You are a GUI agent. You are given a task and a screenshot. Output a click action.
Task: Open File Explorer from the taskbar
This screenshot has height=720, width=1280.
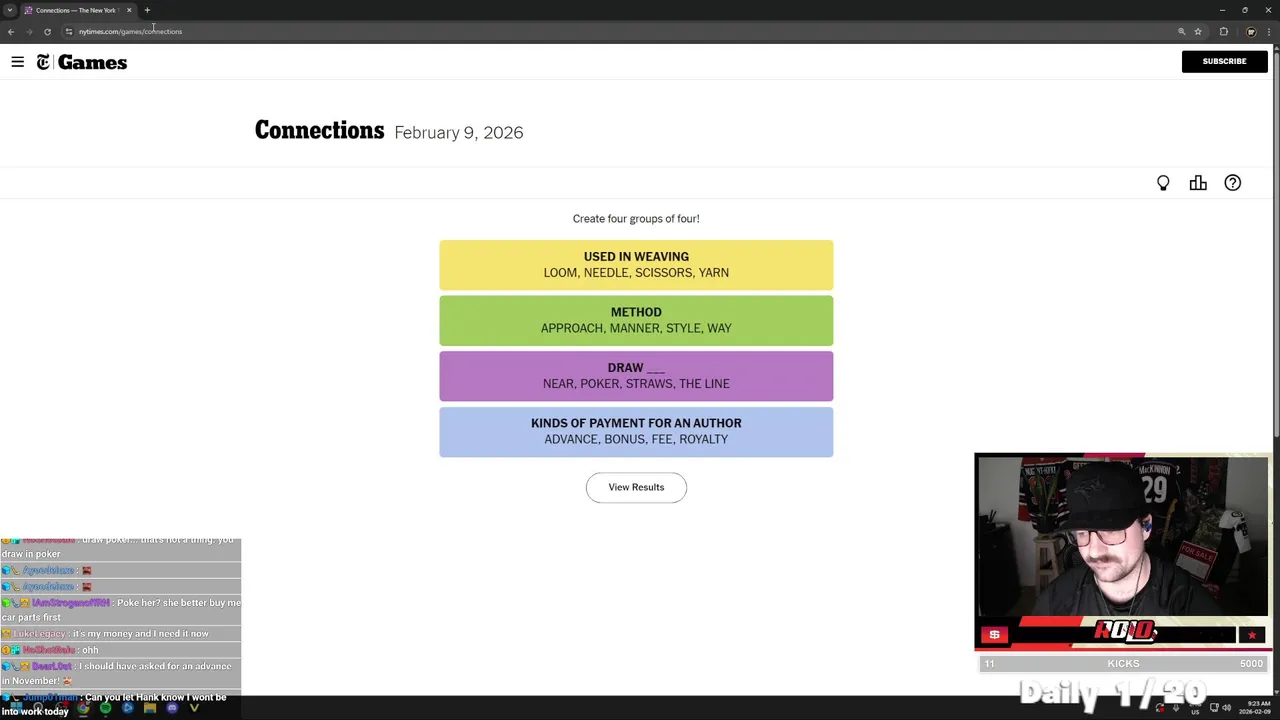click(150, 708)
